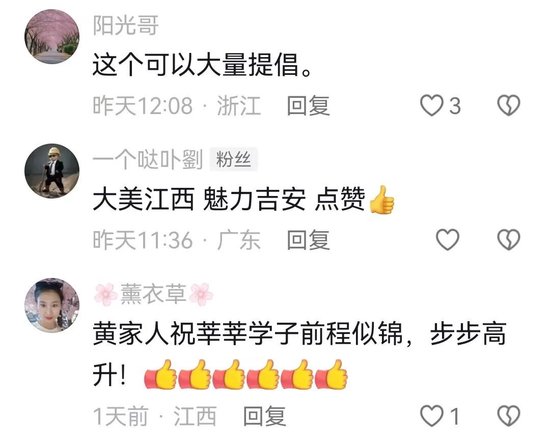
Task: Like 薰衣草's comment heart icon
Action: click(431, 416)
